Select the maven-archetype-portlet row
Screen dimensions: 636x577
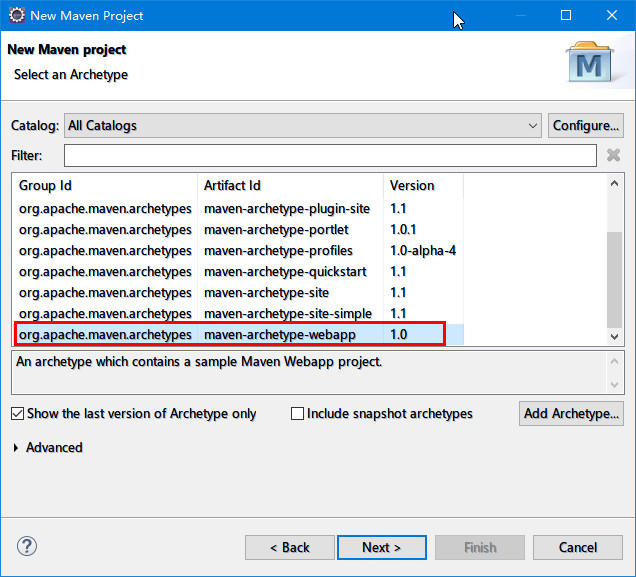coord(238,230)
